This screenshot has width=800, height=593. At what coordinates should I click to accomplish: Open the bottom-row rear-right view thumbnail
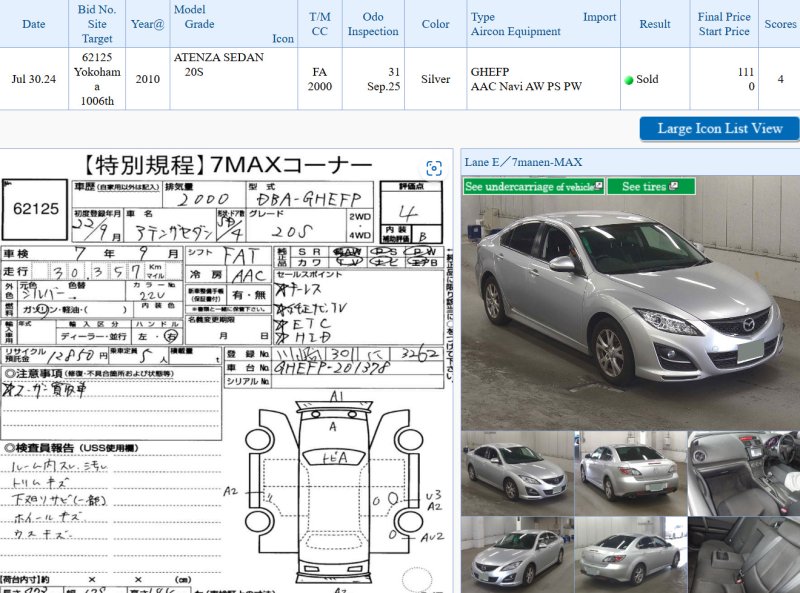(x=630, y=554)
